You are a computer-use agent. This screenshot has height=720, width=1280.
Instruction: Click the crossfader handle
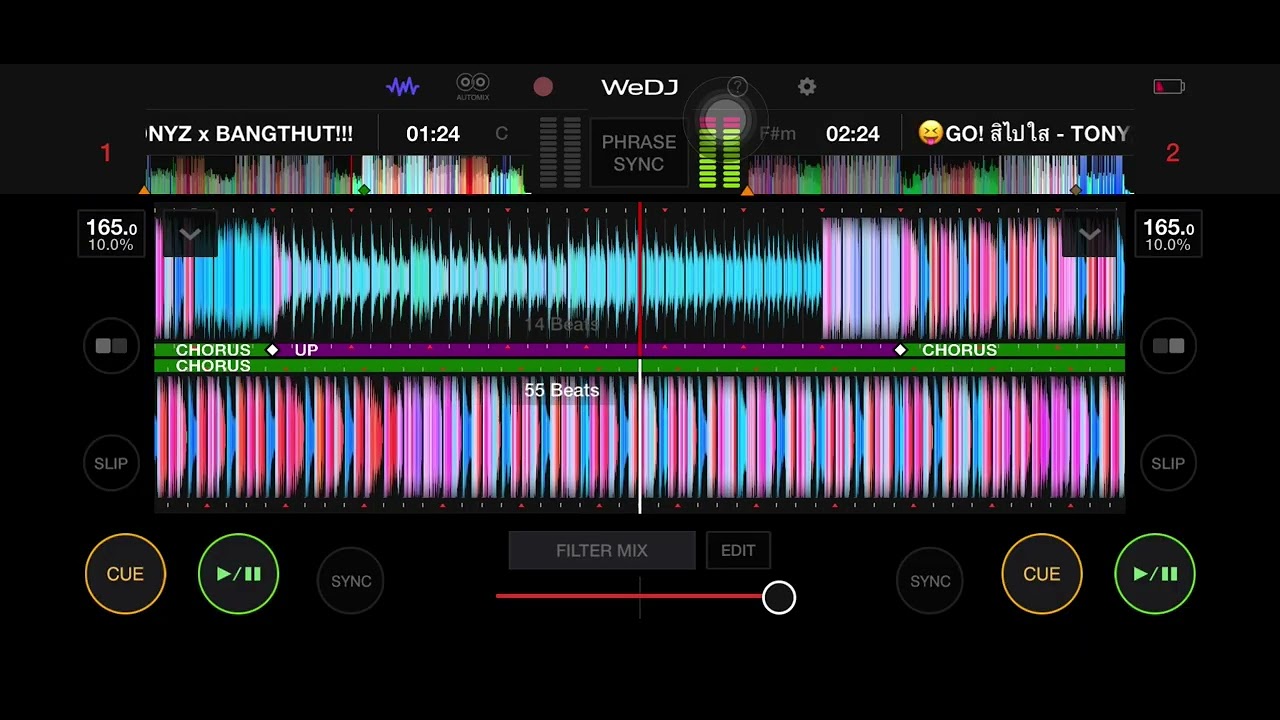pyautogui.click(x=779, y=598)
